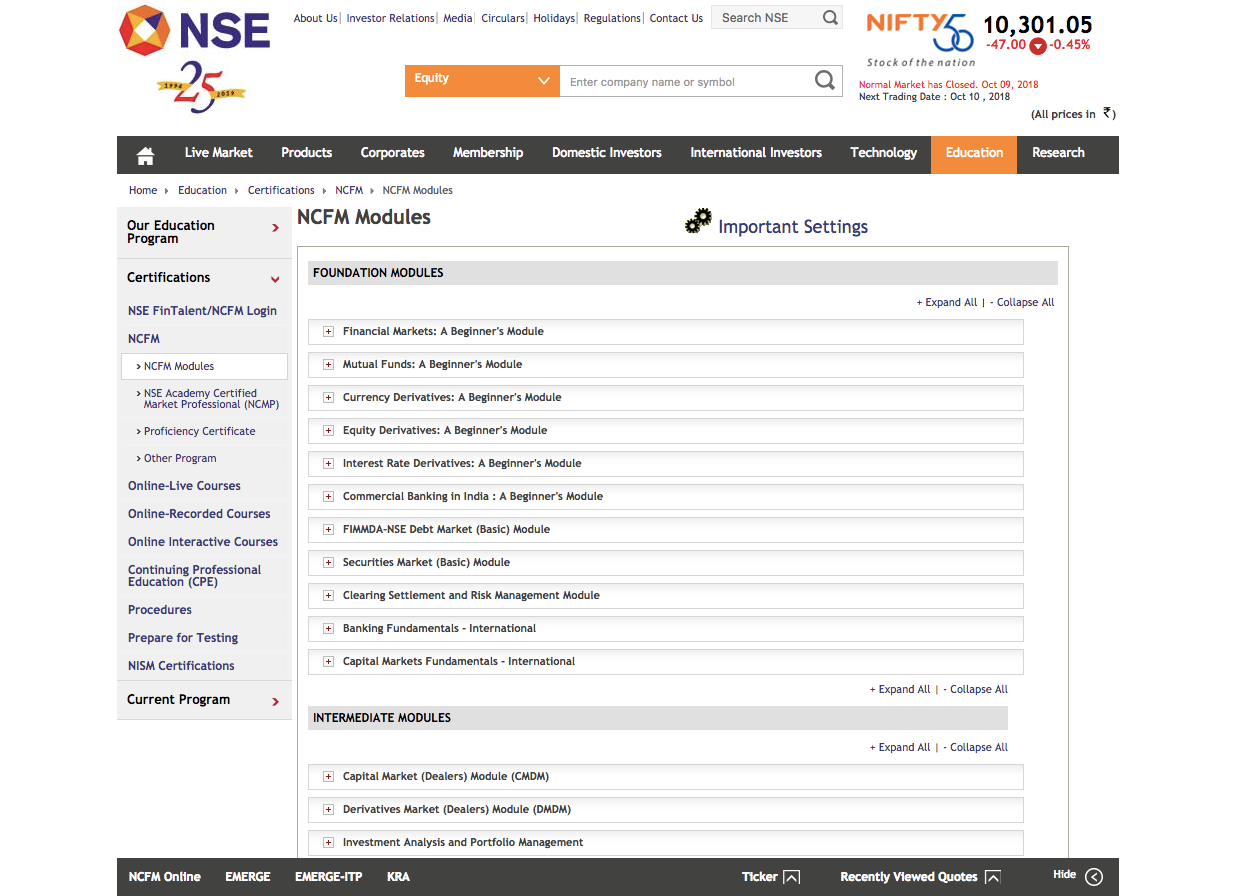Open the Products menu
1258x896 pixels.
tap(306, 153)
